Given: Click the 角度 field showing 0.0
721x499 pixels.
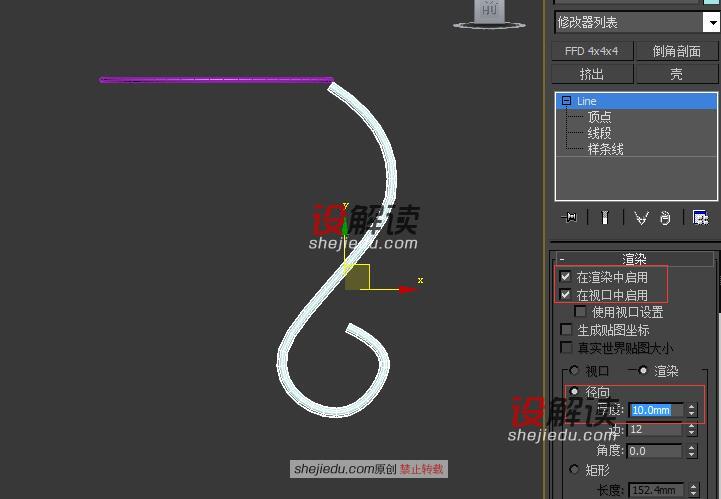Looking at the screenshot, I should point(655,451).
